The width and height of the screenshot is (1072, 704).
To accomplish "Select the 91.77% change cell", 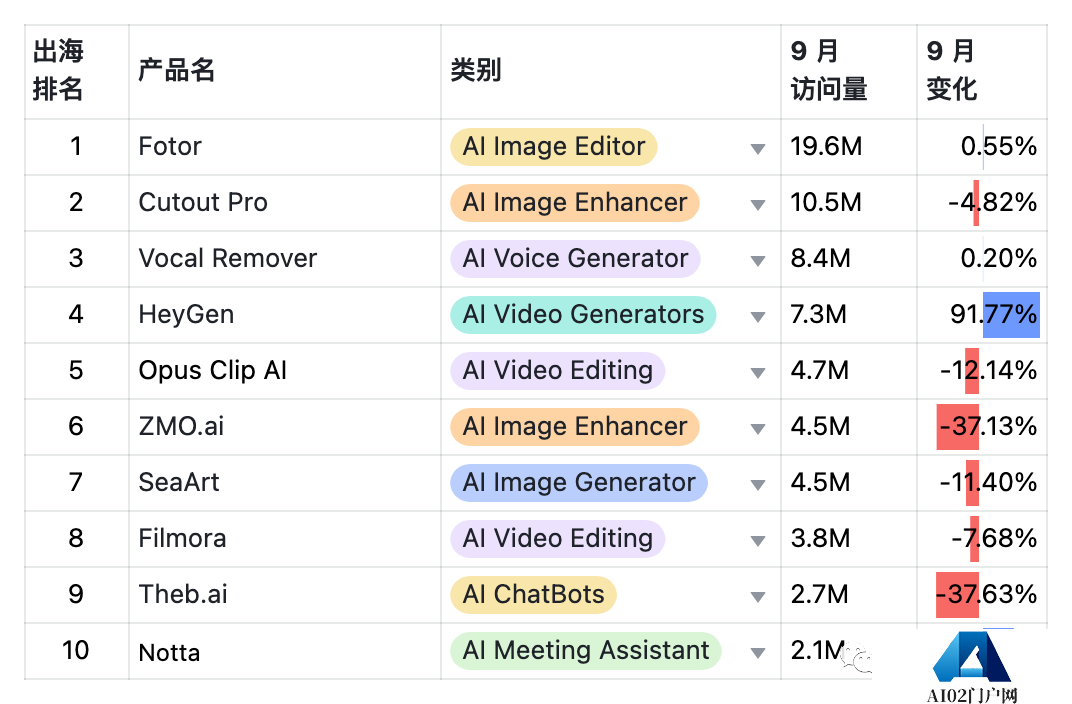I will pyautogui.click(x=981, y=315).
